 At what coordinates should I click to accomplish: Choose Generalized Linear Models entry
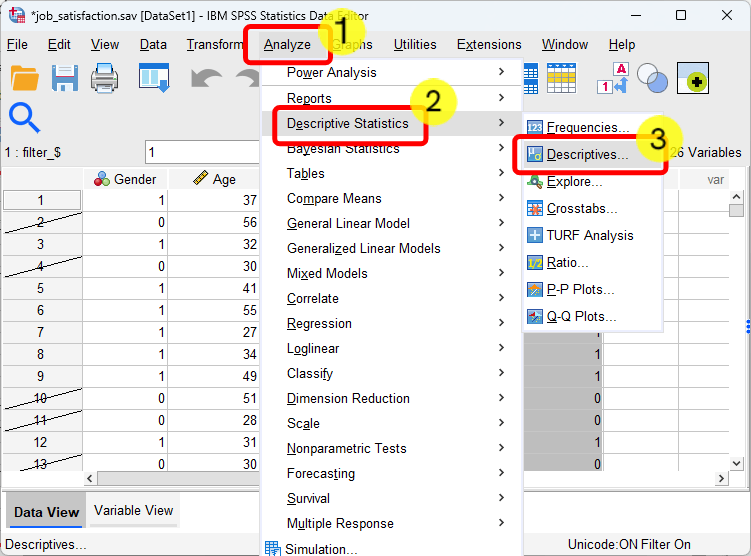[x=392, y=249]
